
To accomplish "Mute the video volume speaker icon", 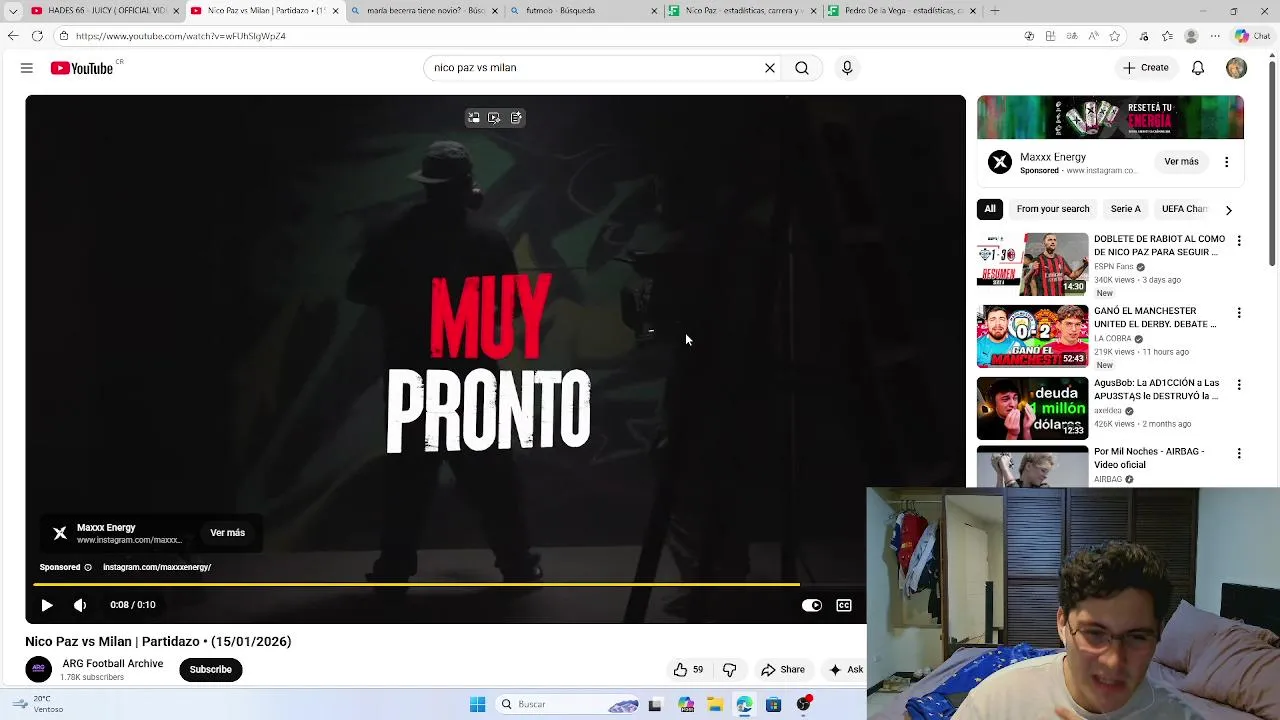I will pos(80,605).
